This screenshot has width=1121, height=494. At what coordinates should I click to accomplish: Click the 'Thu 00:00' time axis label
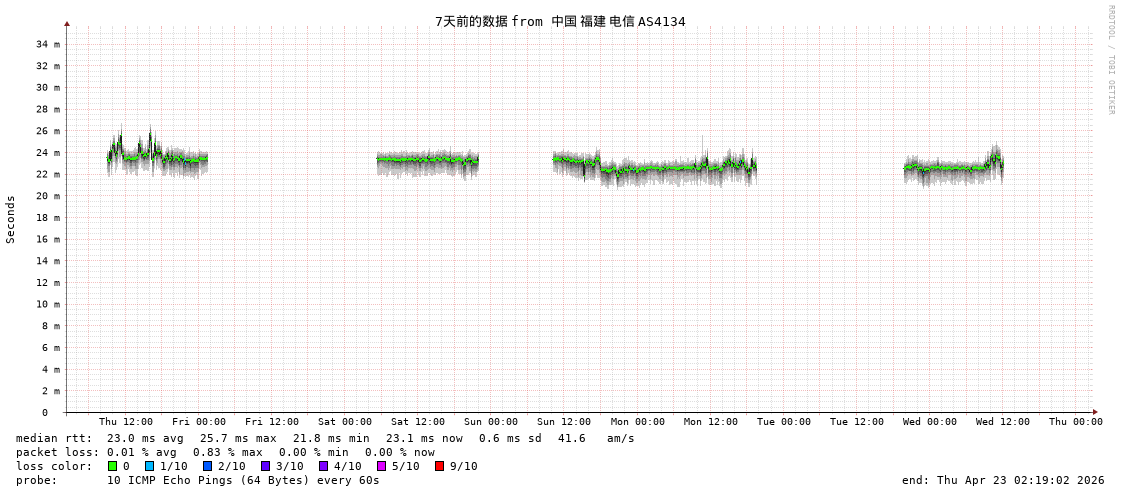(x=1076, y=422)
